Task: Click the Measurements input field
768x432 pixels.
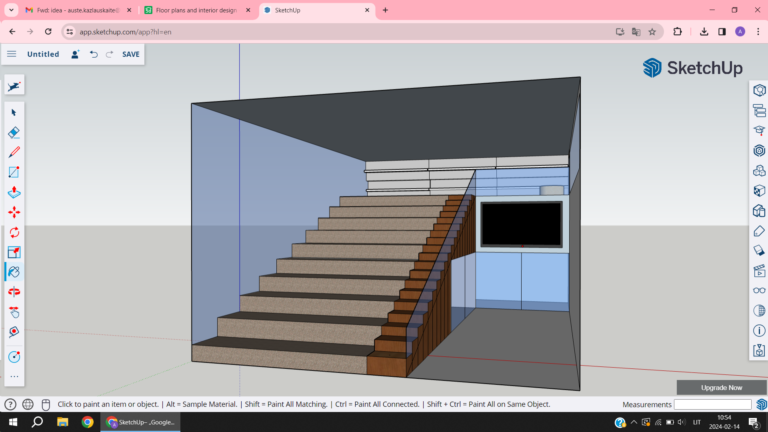Action: coord(712,405)
